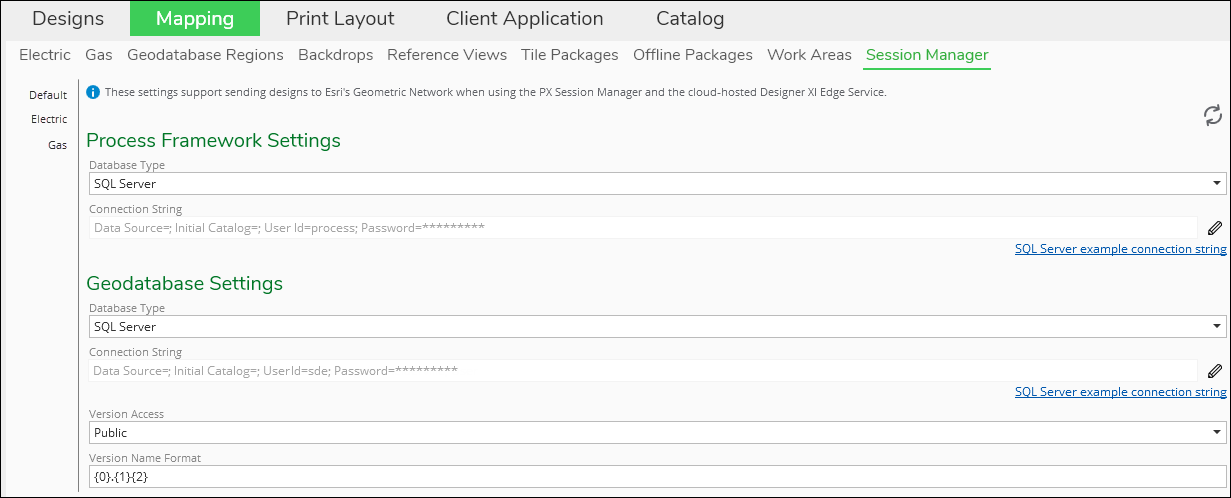Click the blue info icon

[x=93, y=92]
